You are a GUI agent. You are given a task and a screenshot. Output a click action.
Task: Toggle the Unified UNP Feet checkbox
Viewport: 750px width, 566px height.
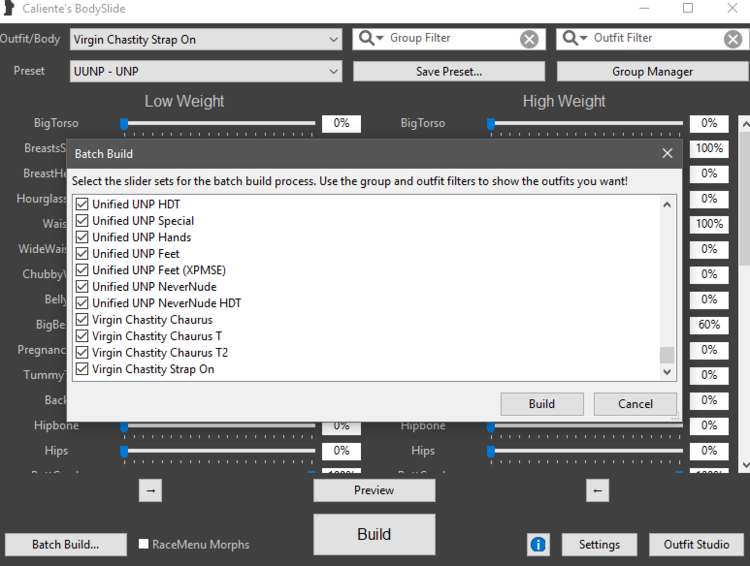pos(82,254)
